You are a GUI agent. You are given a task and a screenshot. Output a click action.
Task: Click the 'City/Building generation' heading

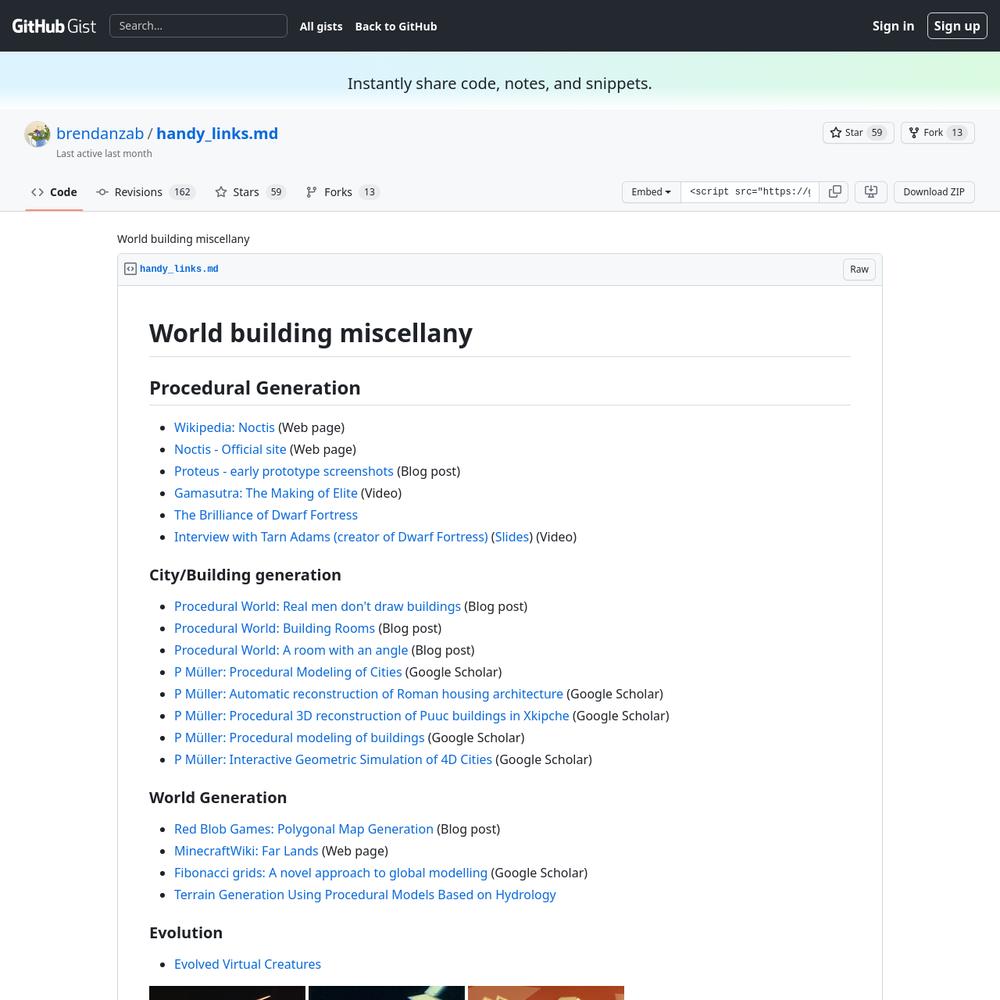pos(245,575)
